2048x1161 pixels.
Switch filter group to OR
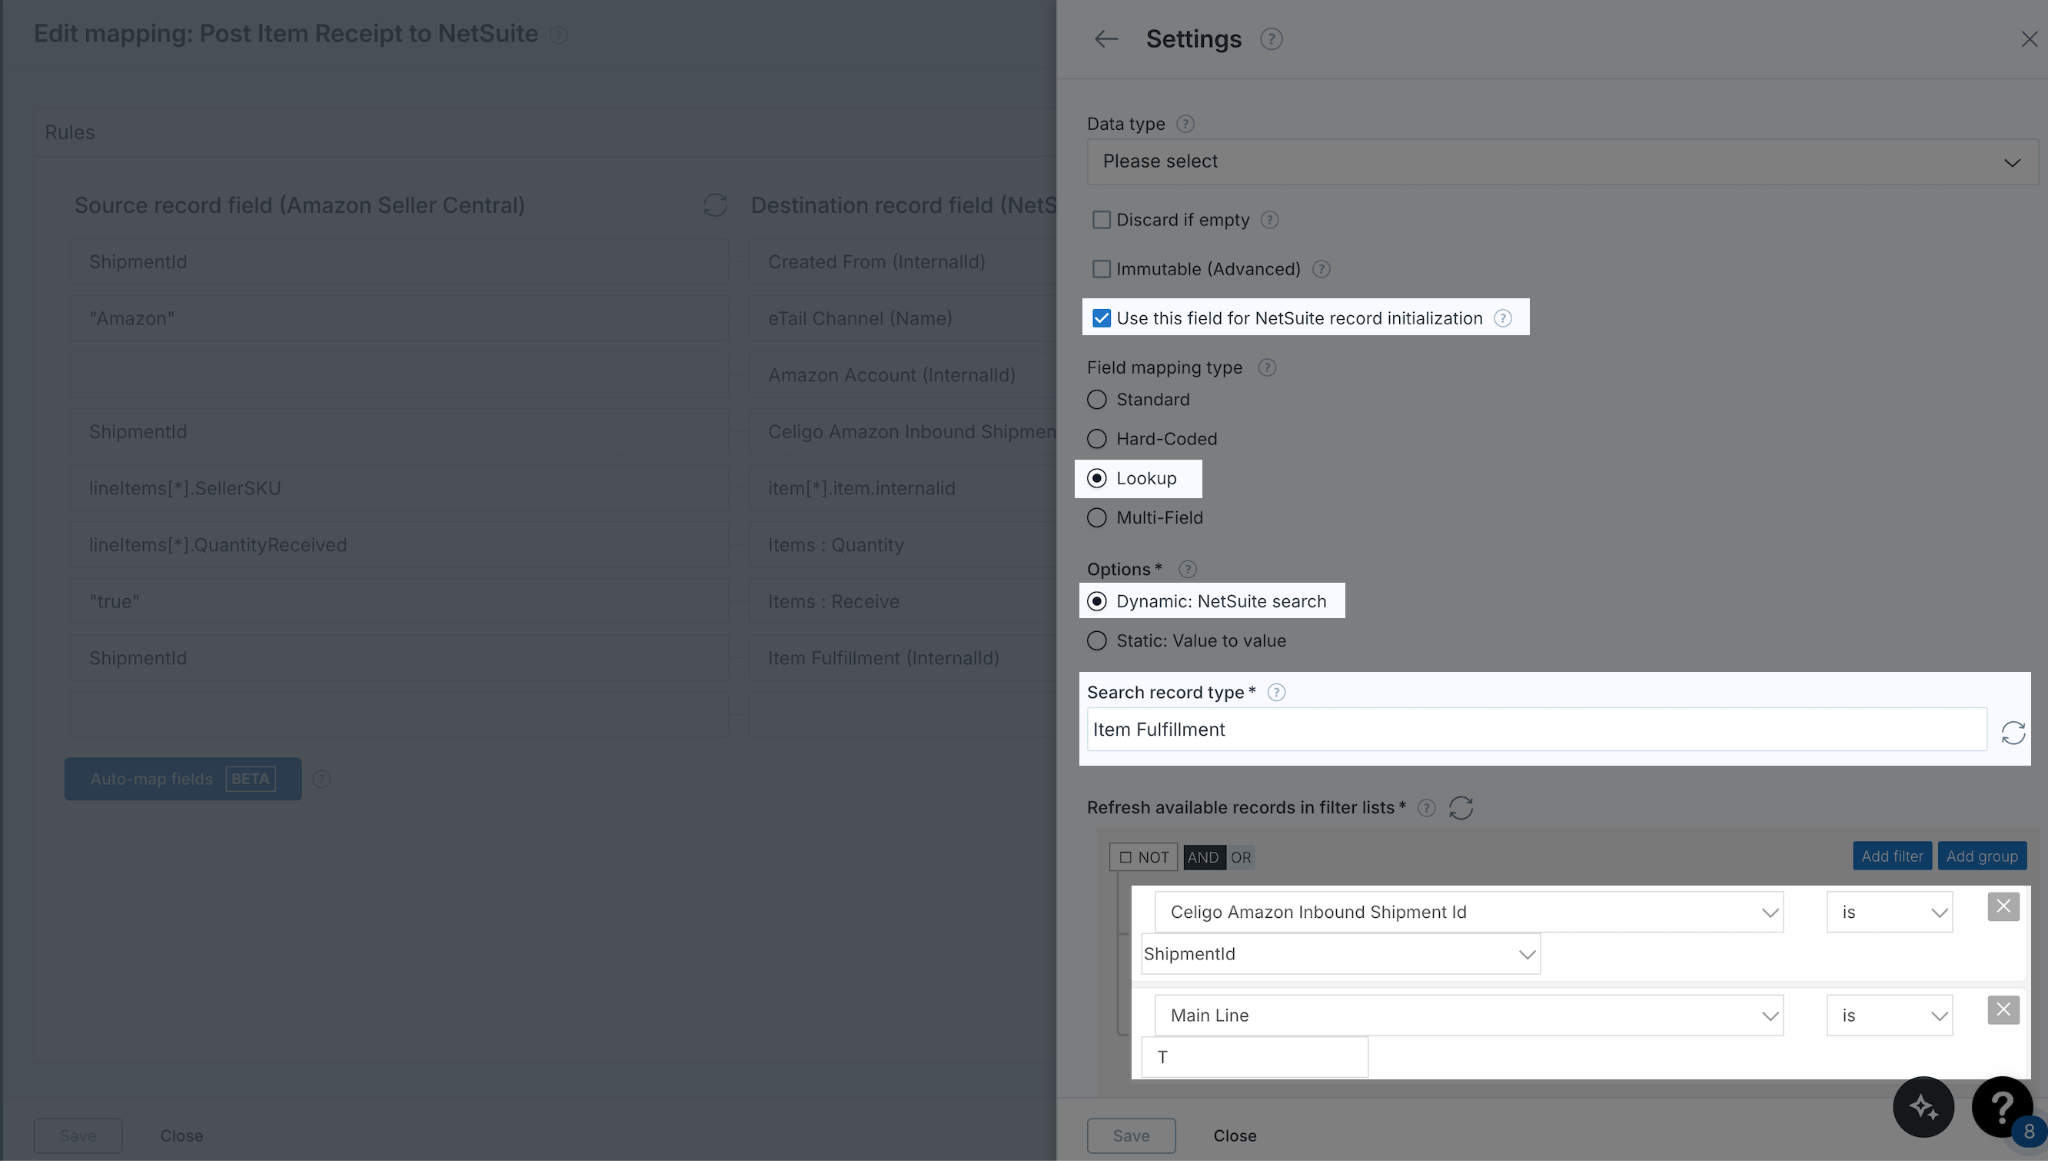pos(1241,858)
